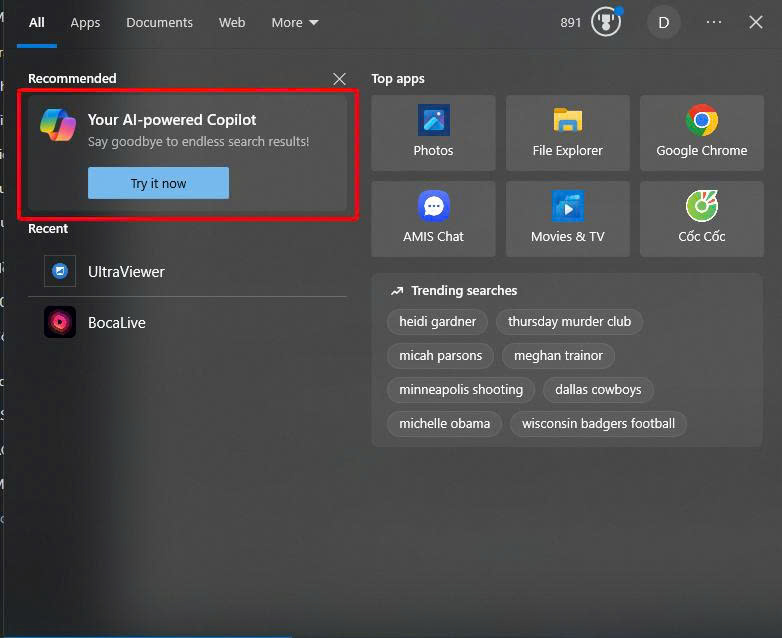Open Movies & TV app tile

568,219
